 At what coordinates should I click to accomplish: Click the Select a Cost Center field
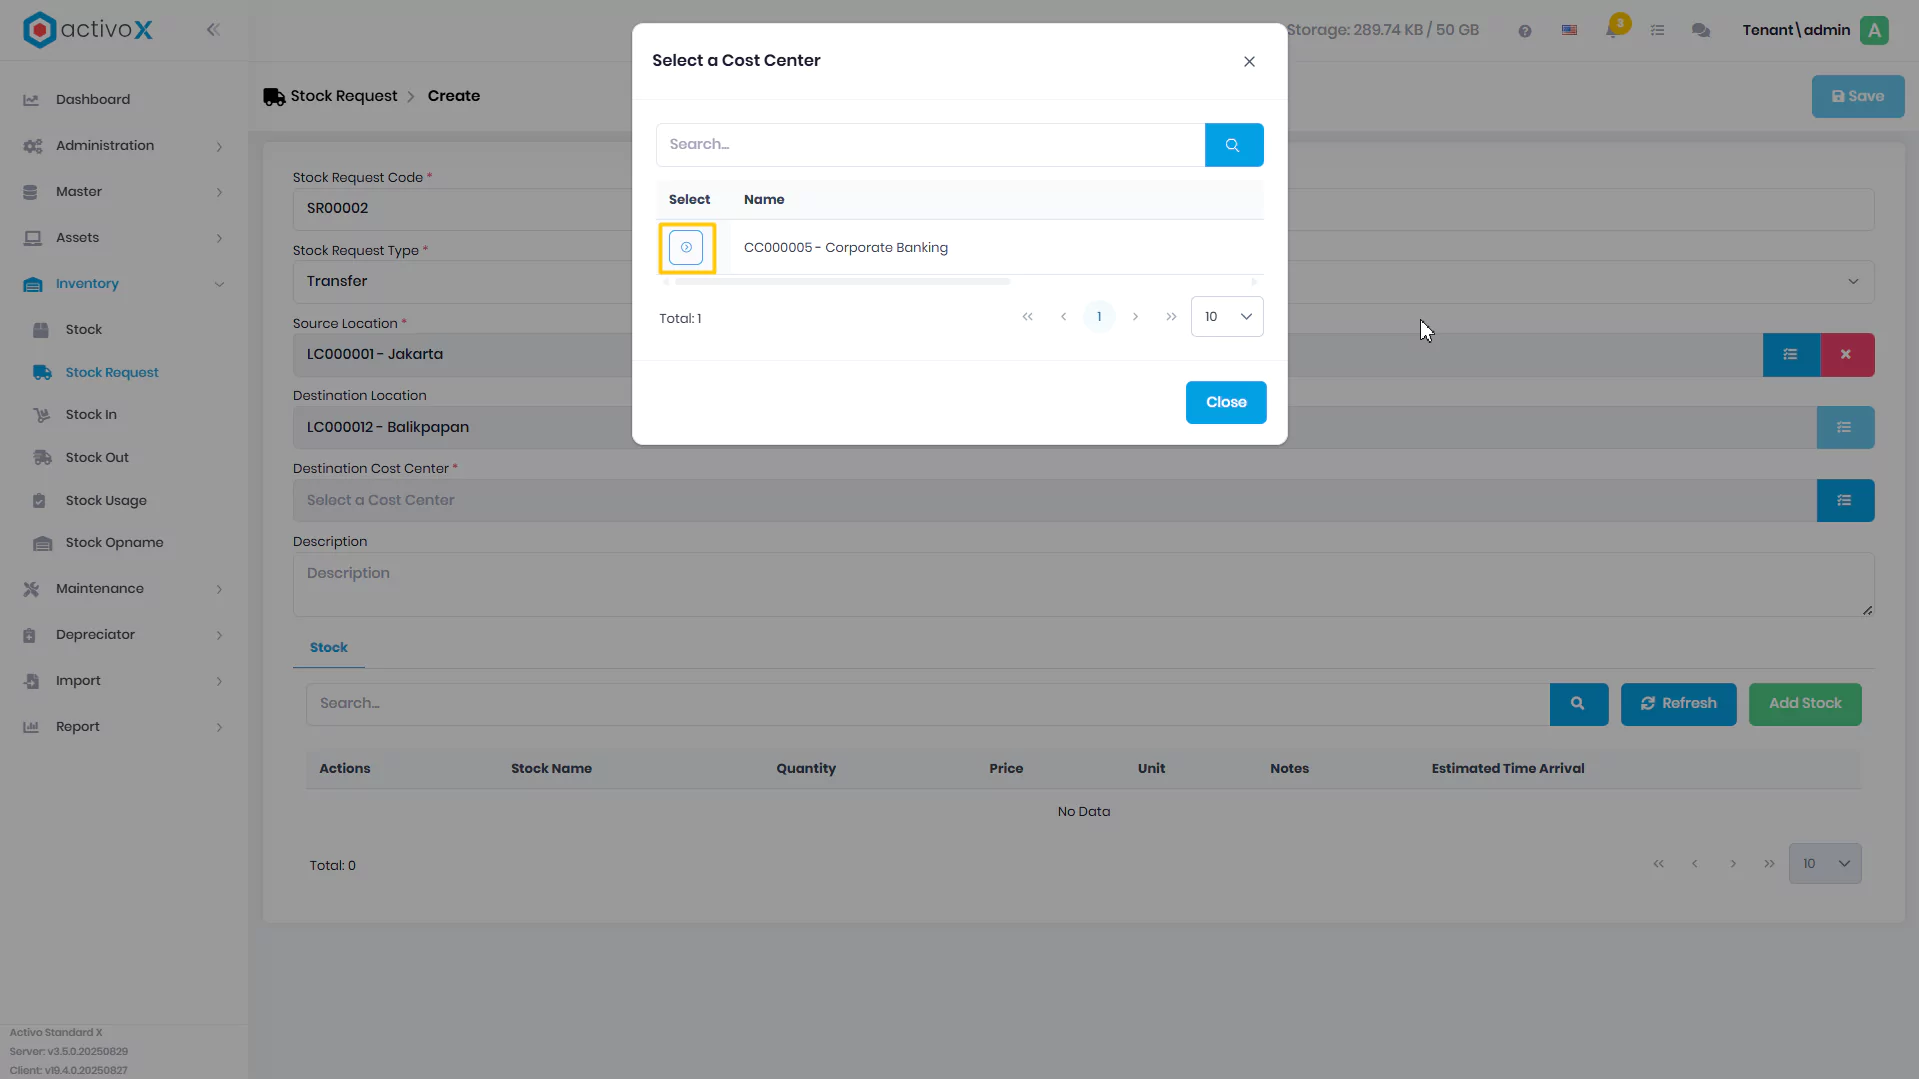[1055, 501]
